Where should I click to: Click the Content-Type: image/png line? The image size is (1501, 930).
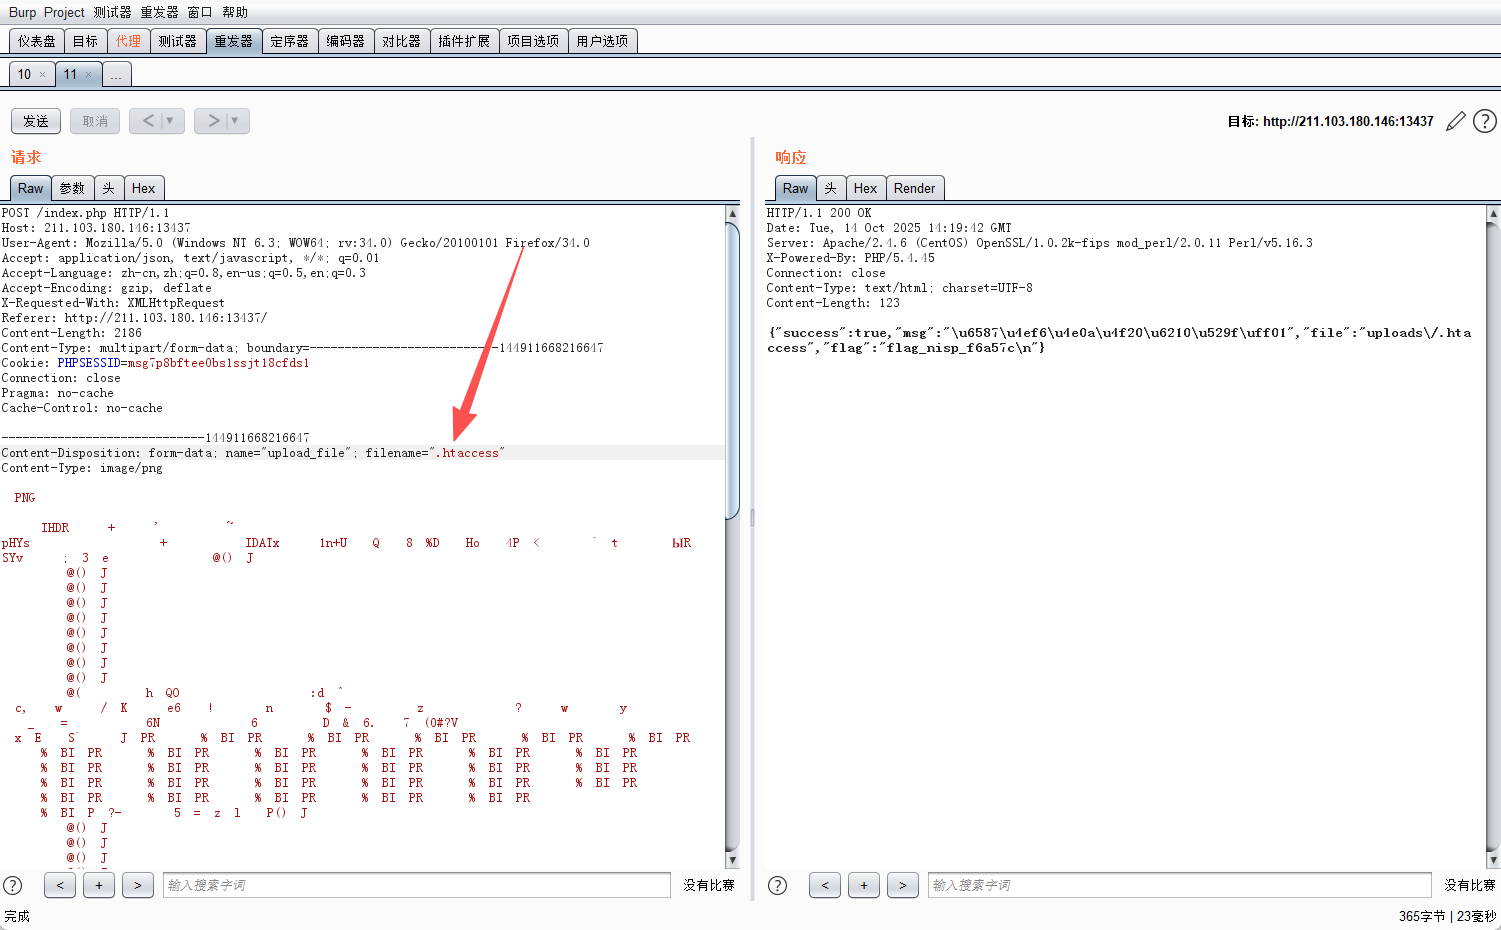(x=82, y=468)
